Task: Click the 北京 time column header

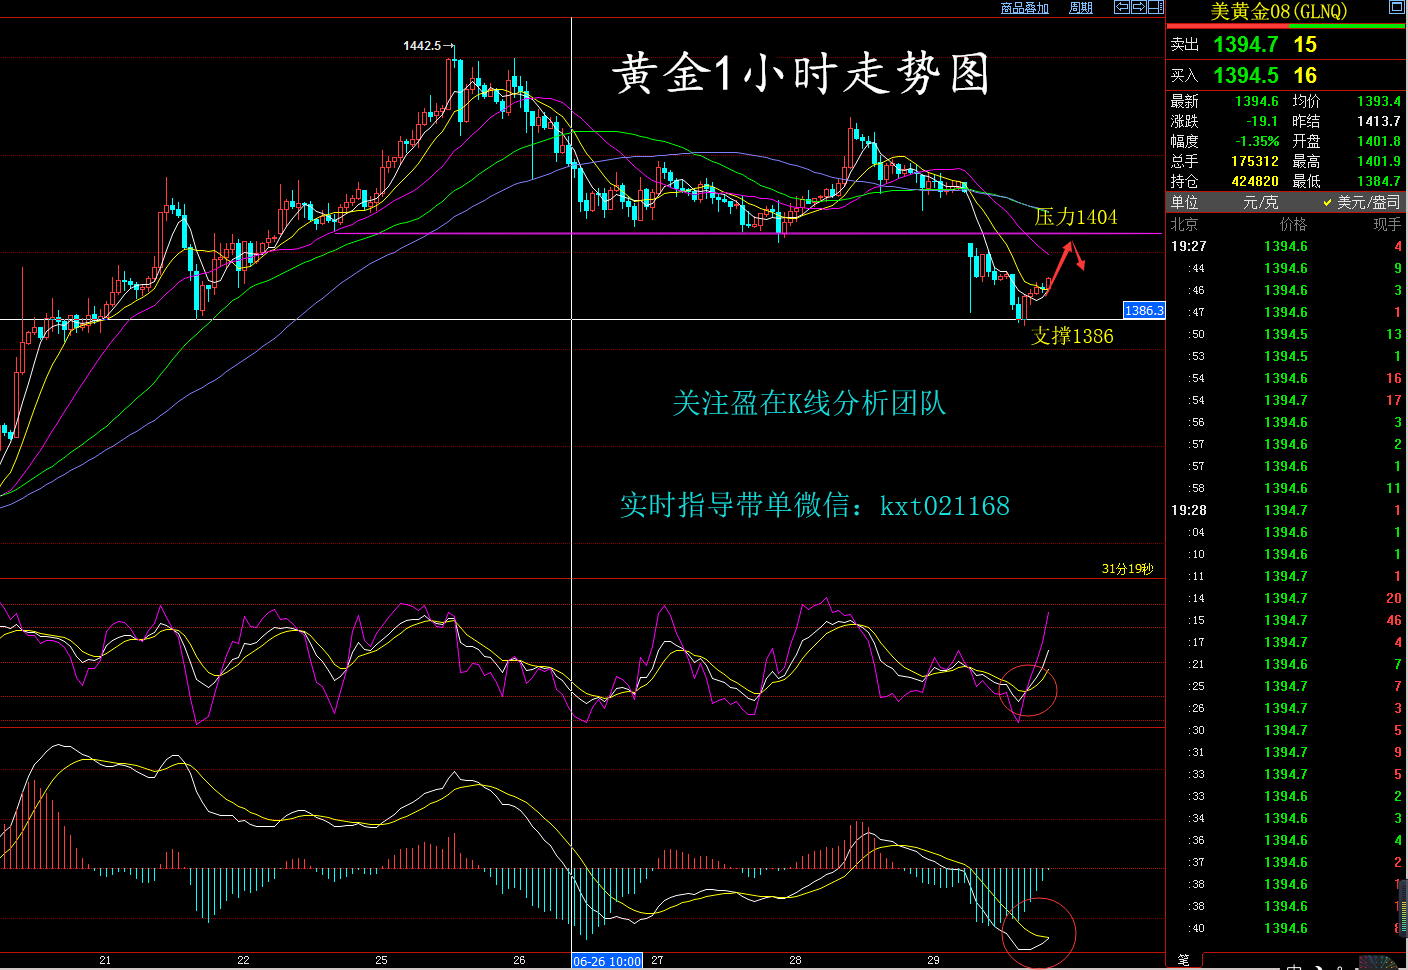Action: click(x=1184, y=225)
